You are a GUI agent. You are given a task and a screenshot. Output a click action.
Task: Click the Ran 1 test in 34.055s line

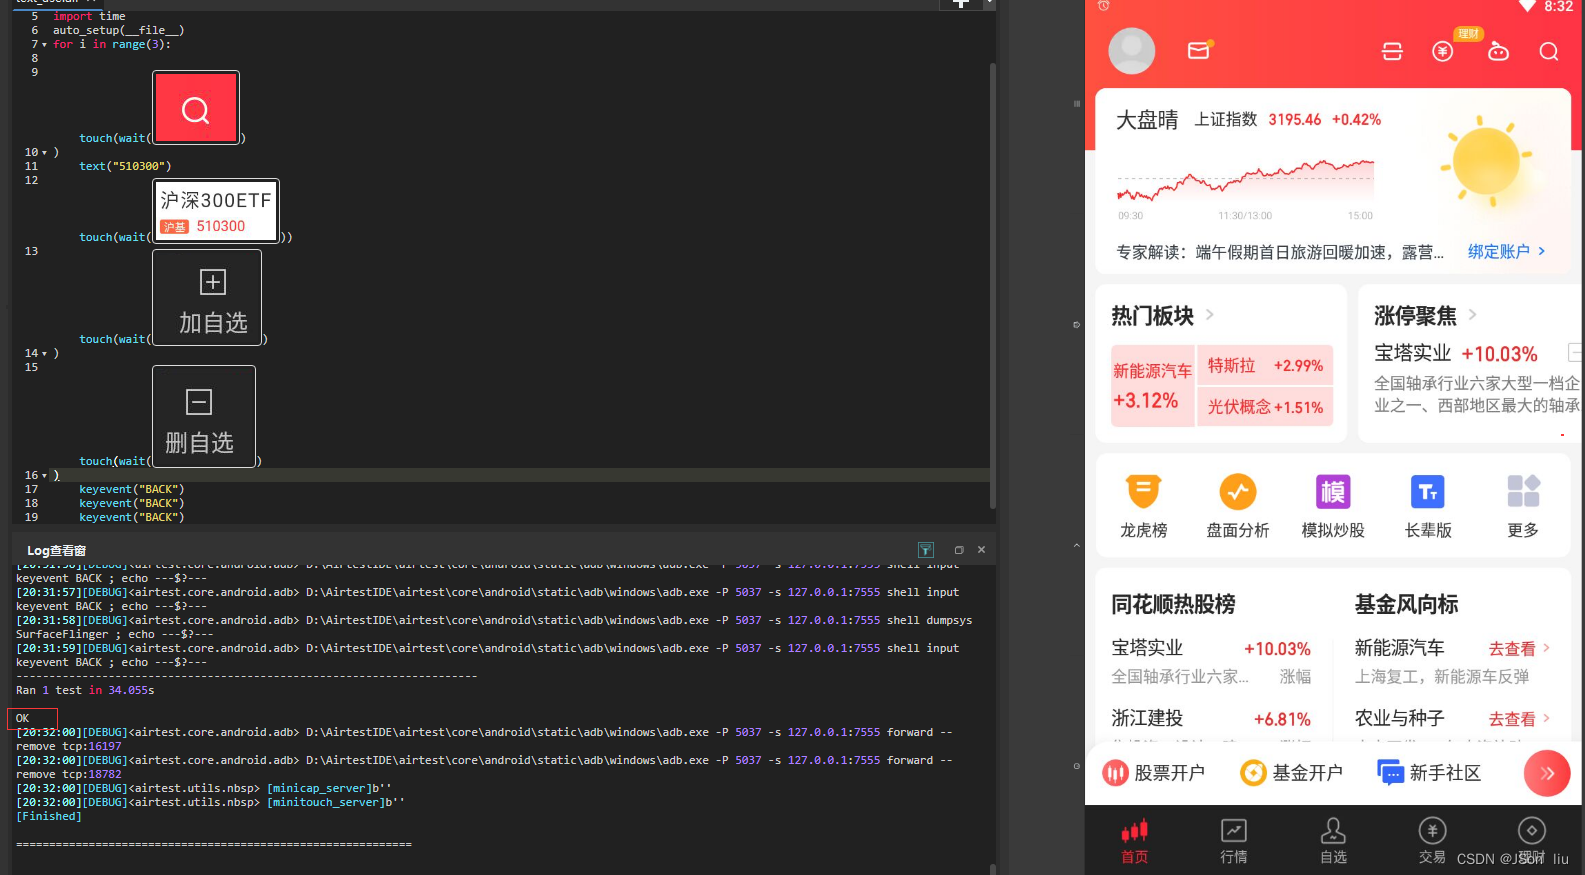tap(85, 691)
